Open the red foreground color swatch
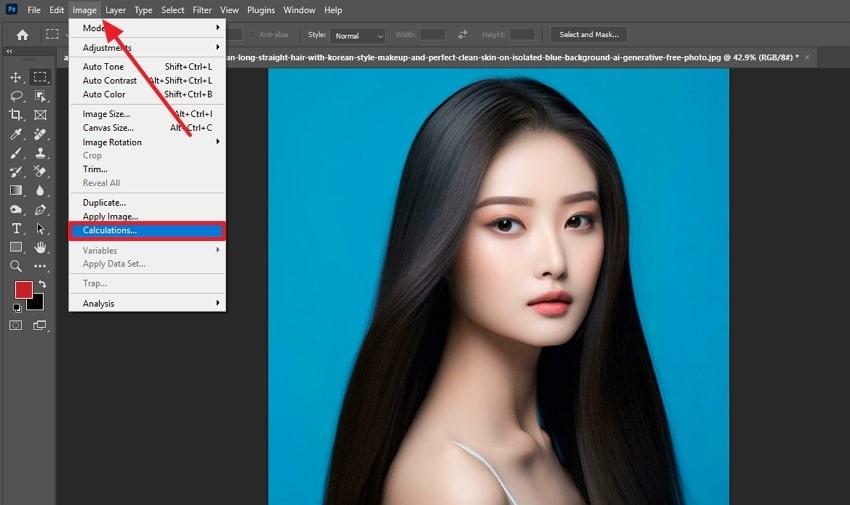The image size is (850, 505). coord(23,290)
